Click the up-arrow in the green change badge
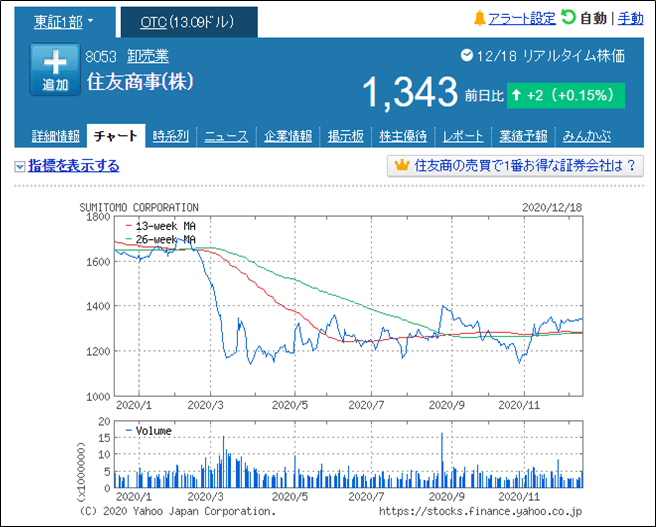The height and width of the screenshot is (527, 656). click(x=517, y=95)
